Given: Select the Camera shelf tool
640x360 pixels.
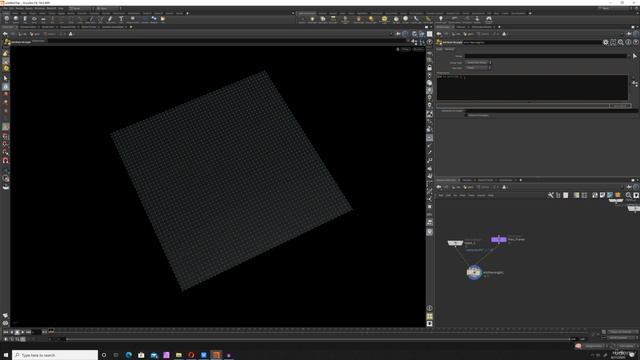Looking at the screenshot, I should point(302,19).
